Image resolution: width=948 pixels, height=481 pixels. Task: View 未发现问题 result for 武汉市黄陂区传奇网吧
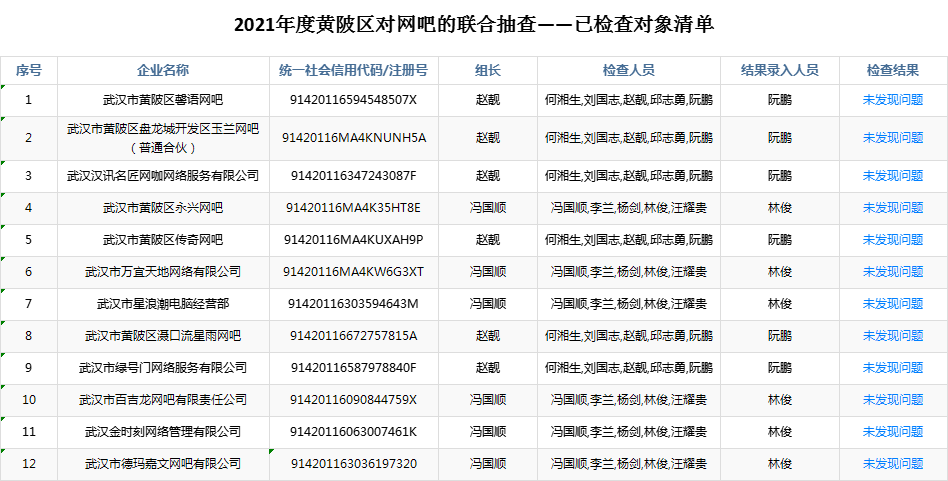892,240
